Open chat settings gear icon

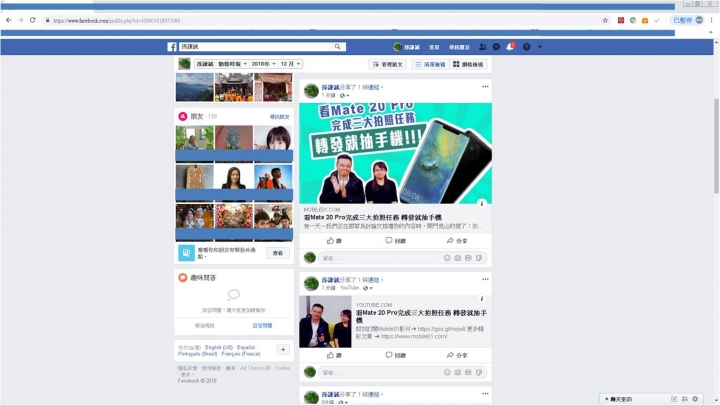click(695, 399)
